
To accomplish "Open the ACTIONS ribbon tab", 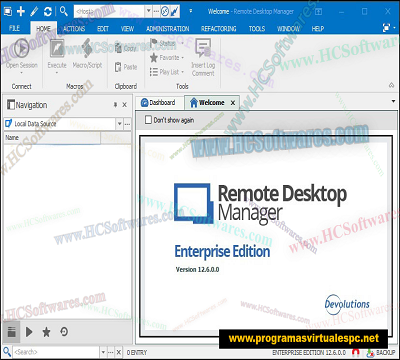I will click(x=74, y=28).
